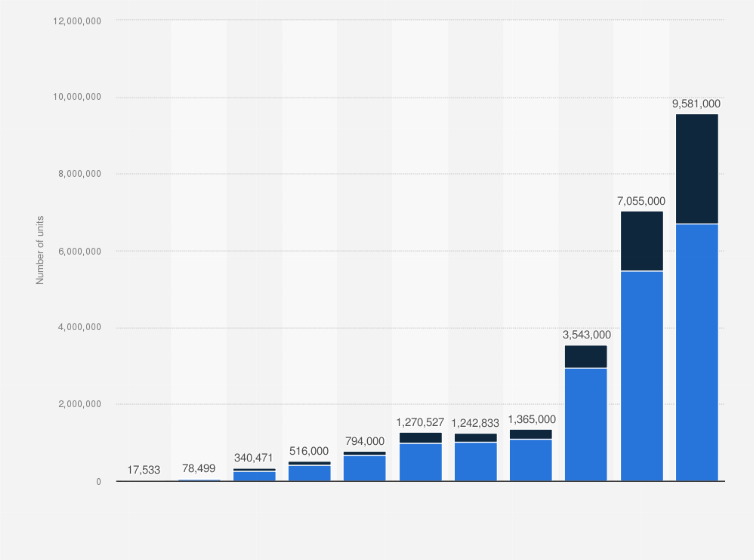
Task: Click the 1,365,000 value label
Action: 531,419
